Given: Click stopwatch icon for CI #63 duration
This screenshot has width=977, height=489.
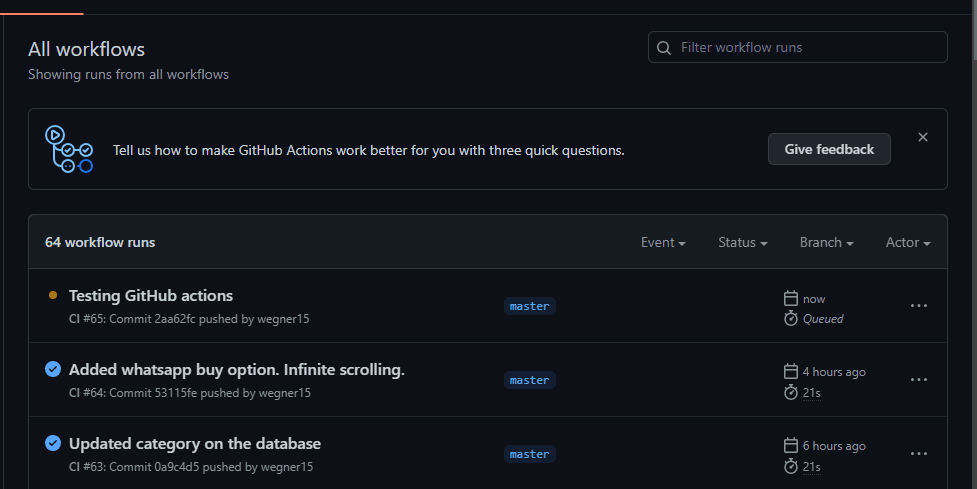Looking at the screenshot, I should click(x=791, y=466).
